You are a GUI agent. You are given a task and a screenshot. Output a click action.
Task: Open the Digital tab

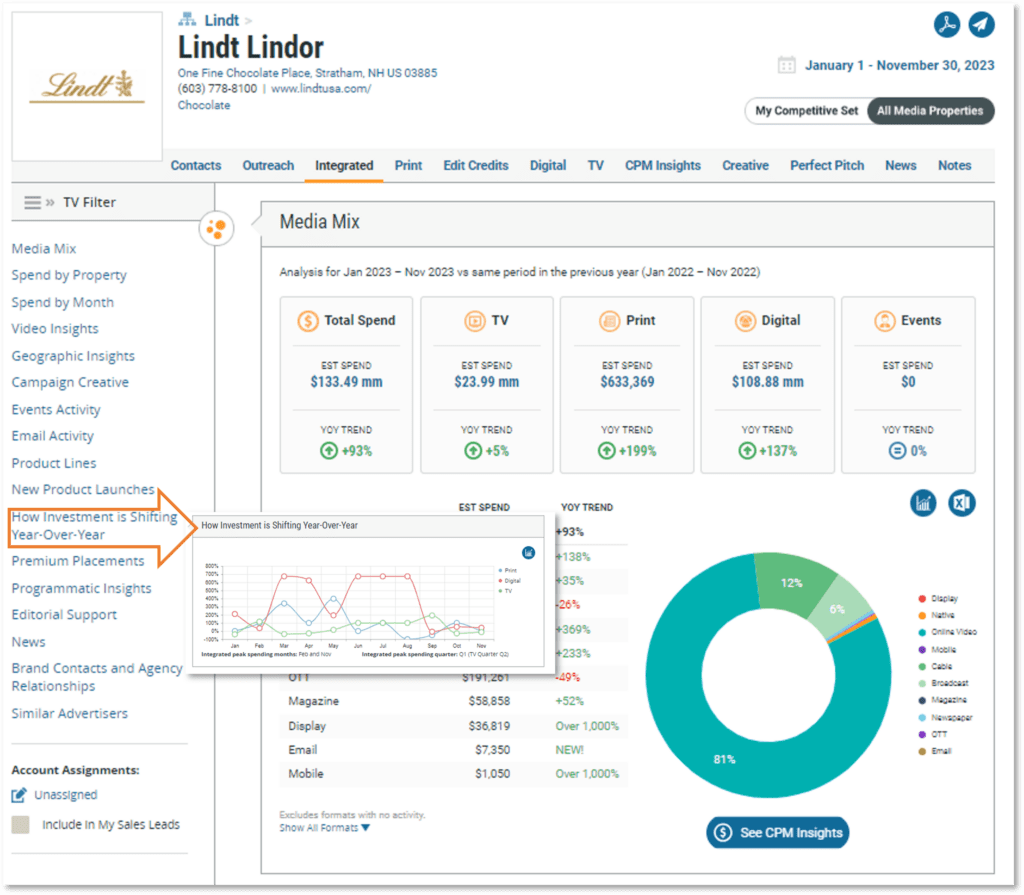548,166
